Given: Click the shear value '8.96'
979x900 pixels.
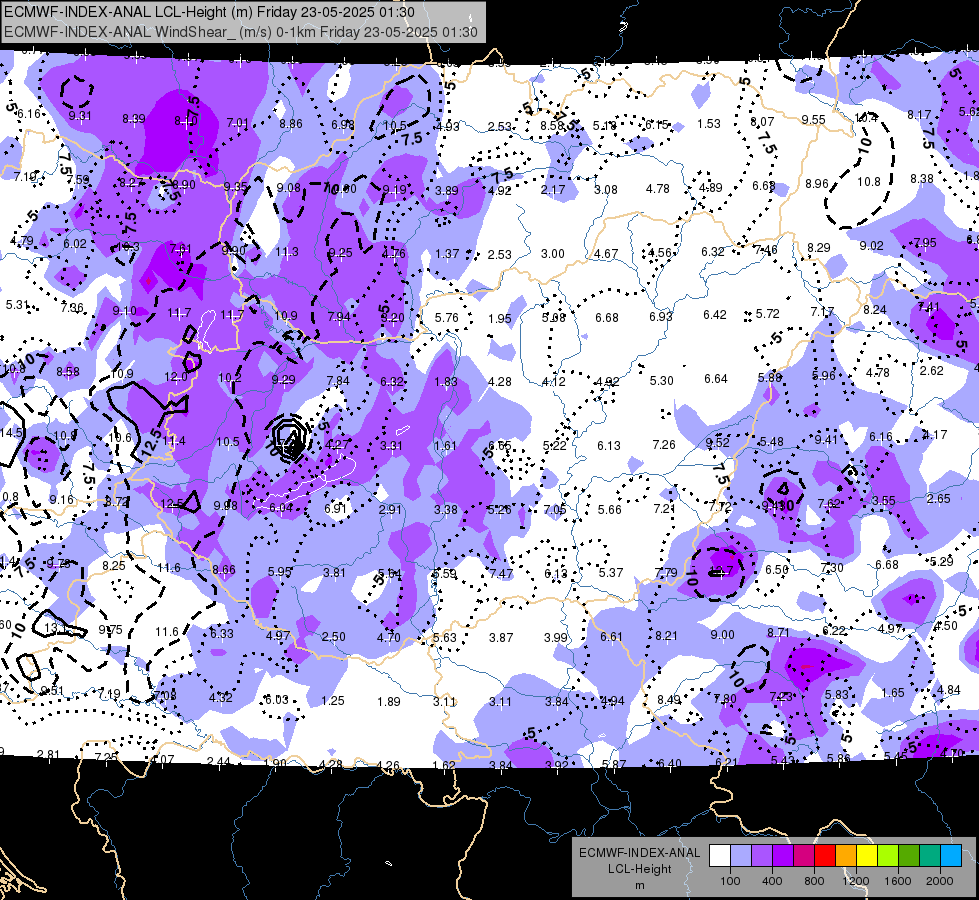Looking at the screenshot, I should (817, 184).
